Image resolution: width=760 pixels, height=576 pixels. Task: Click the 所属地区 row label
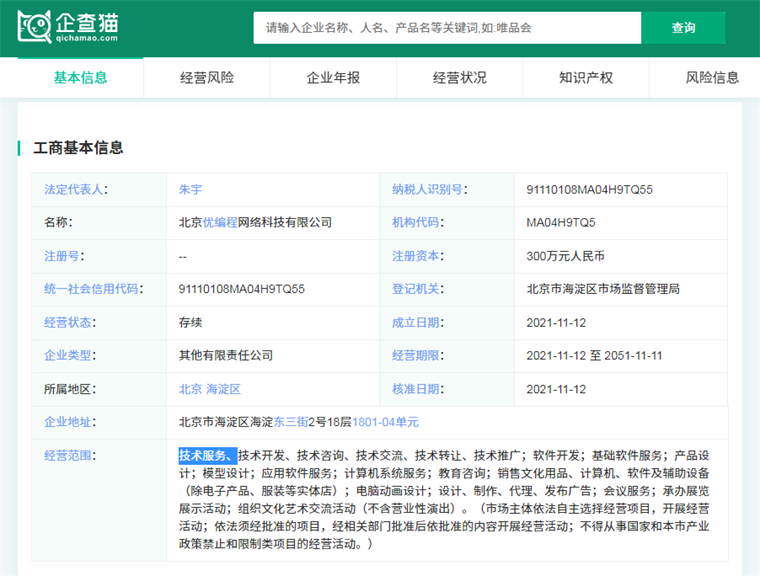(x=70, y=389)
